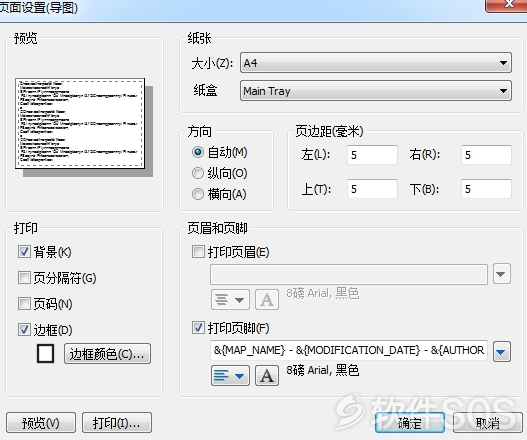
Task: Expand the Main Tray paper source dropdown
Action: click(x=376, y=91)
